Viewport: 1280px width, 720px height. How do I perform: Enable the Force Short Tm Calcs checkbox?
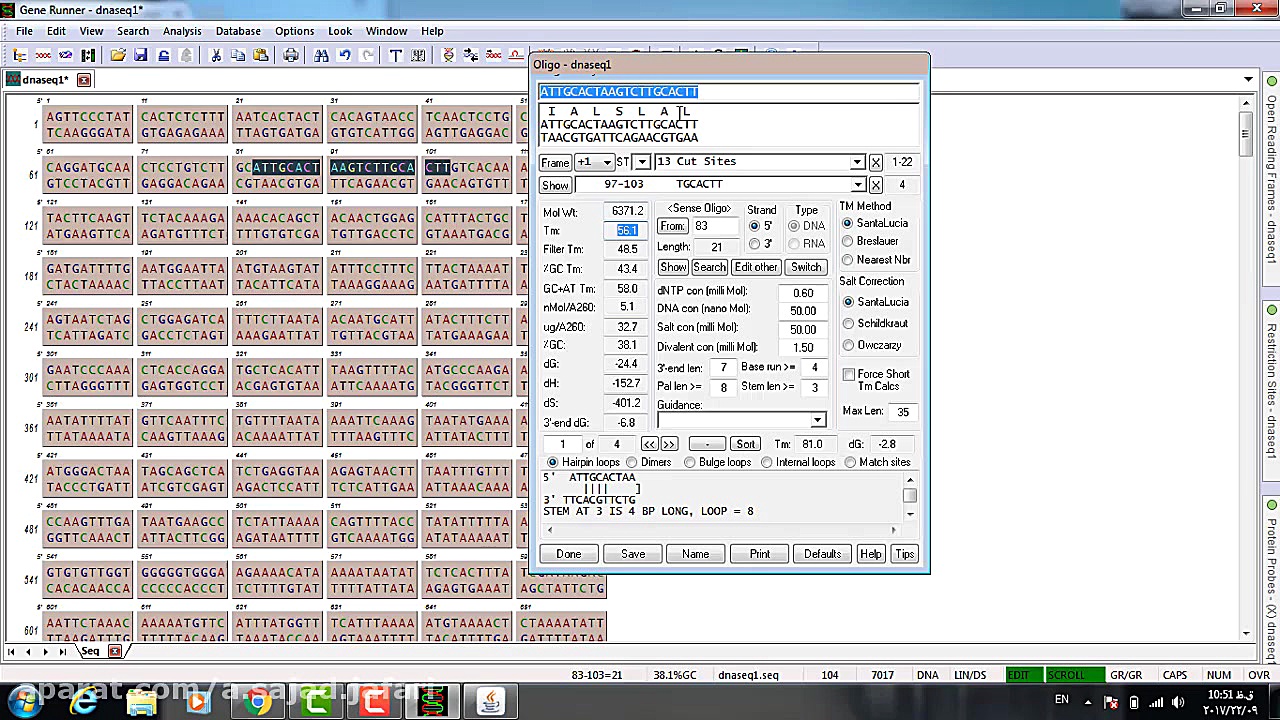[848, 374]
